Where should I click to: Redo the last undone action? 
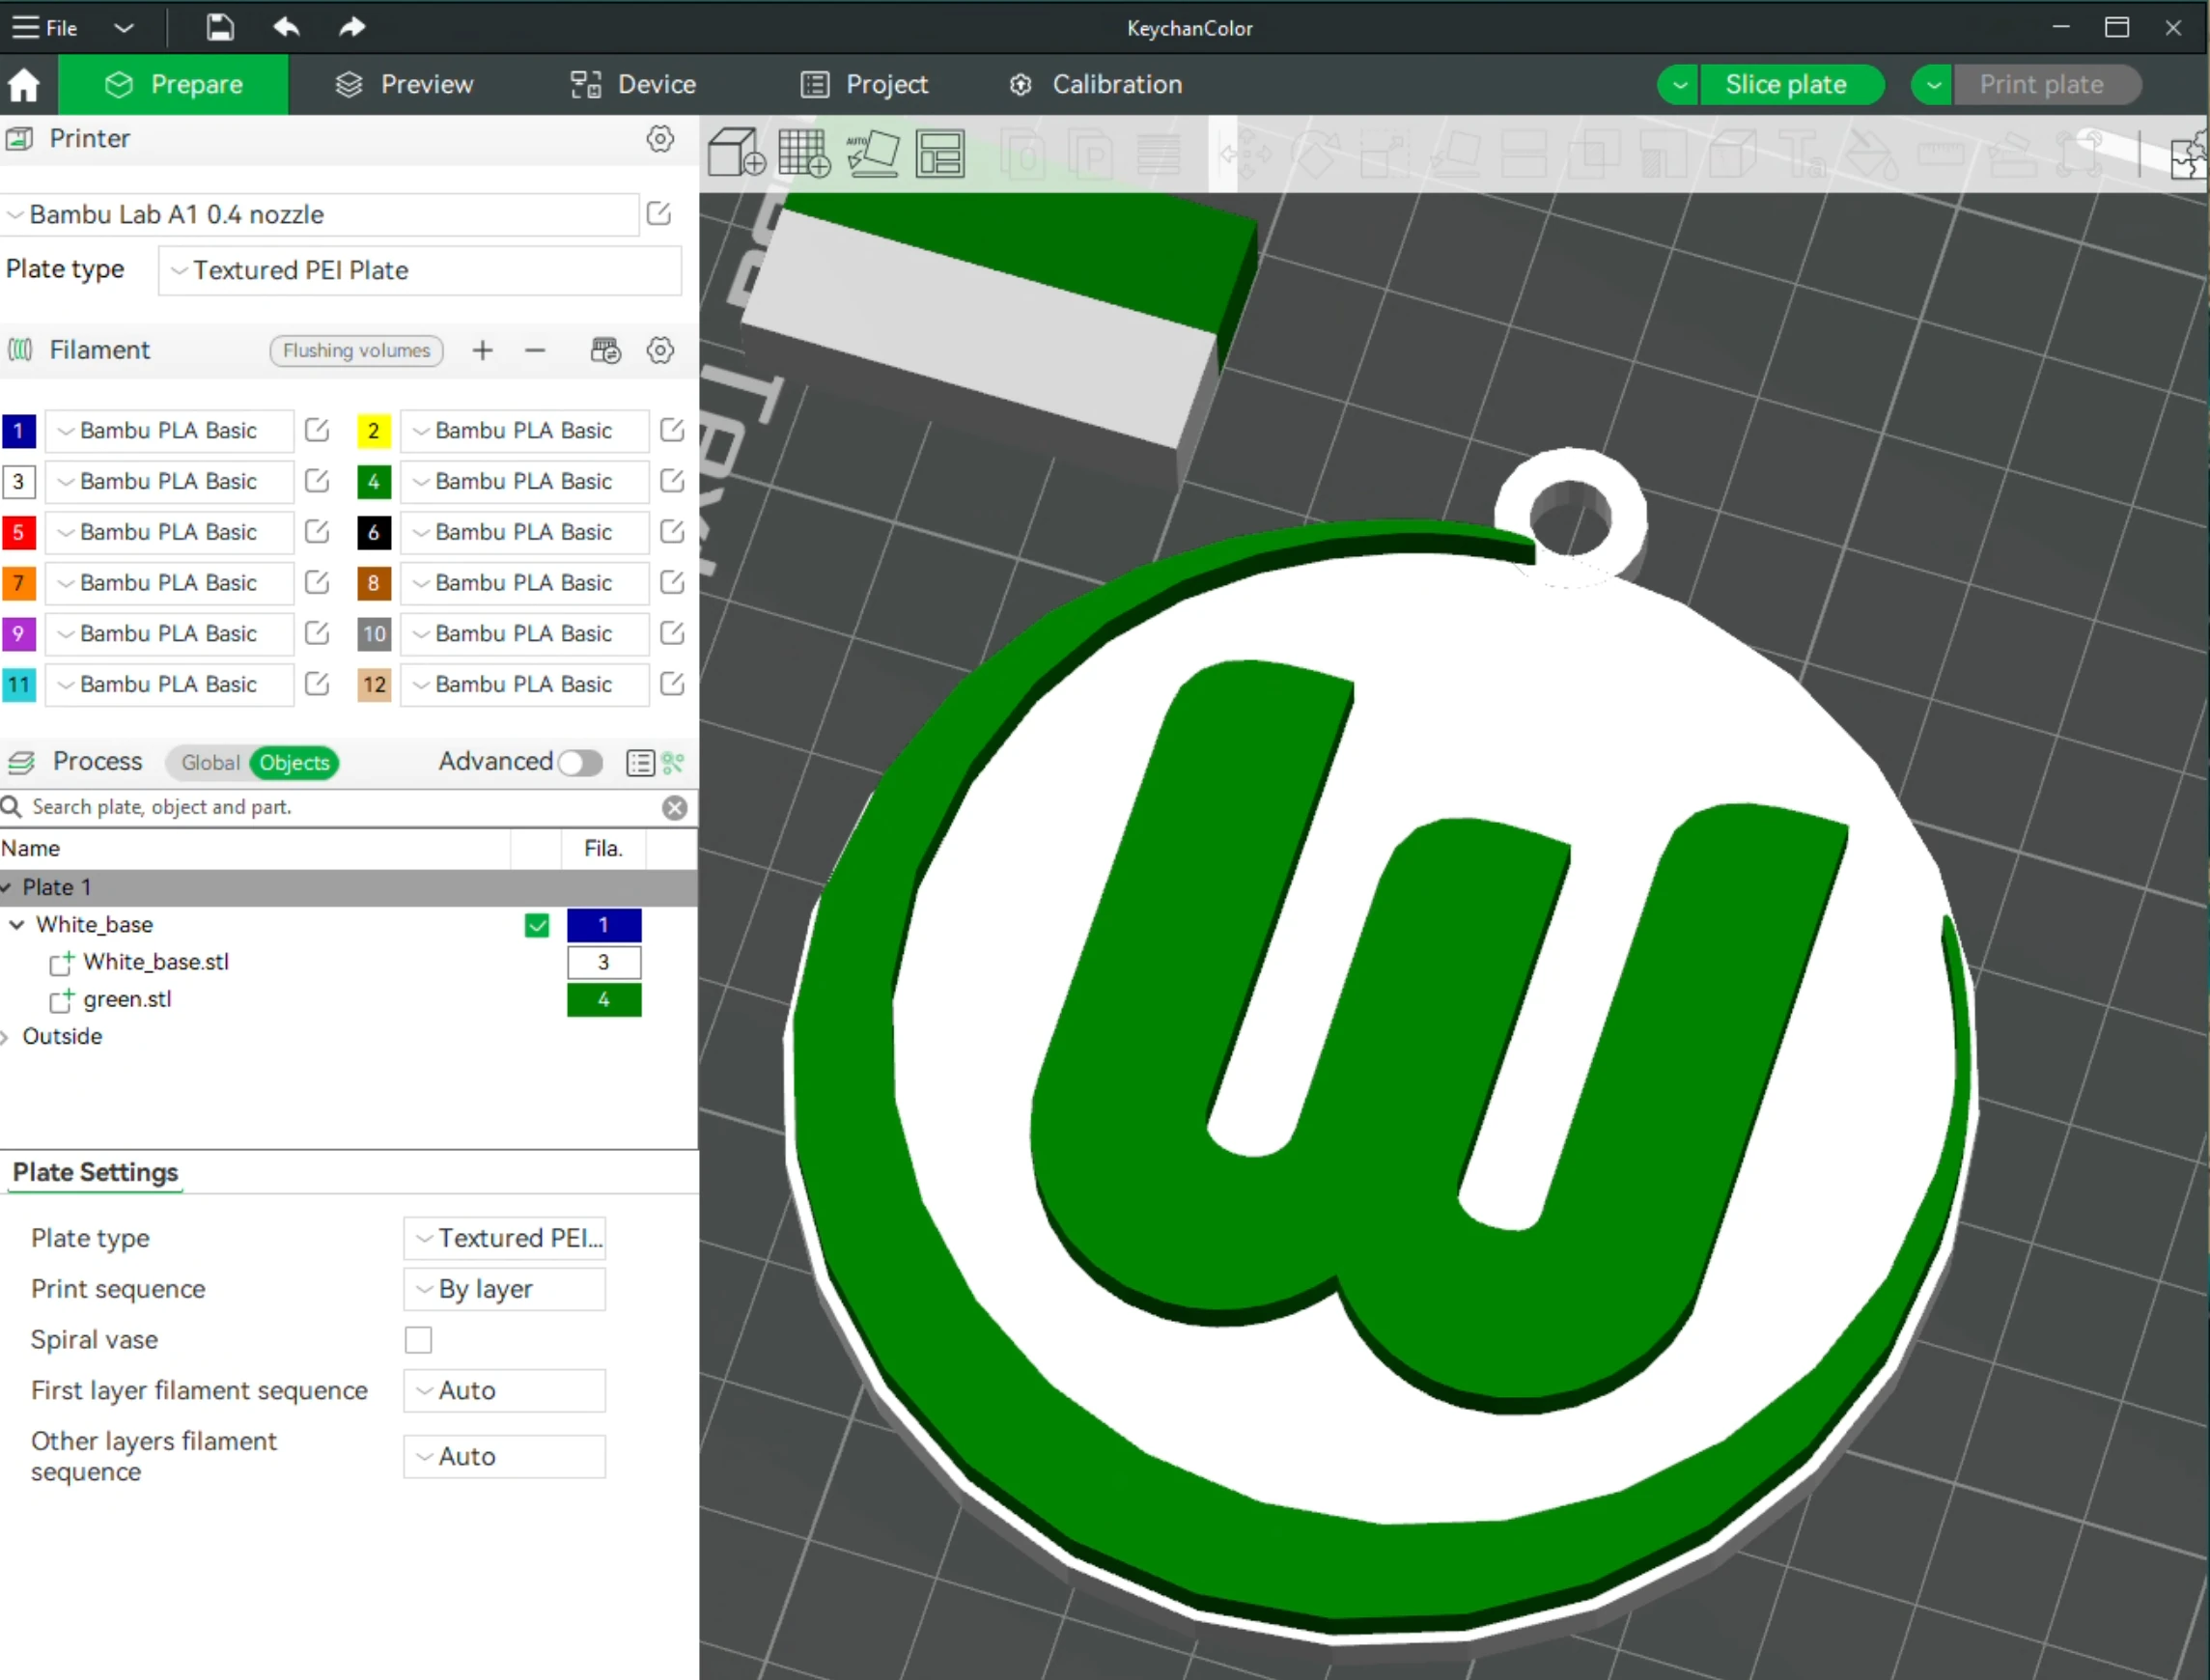(x=352, y=27)
